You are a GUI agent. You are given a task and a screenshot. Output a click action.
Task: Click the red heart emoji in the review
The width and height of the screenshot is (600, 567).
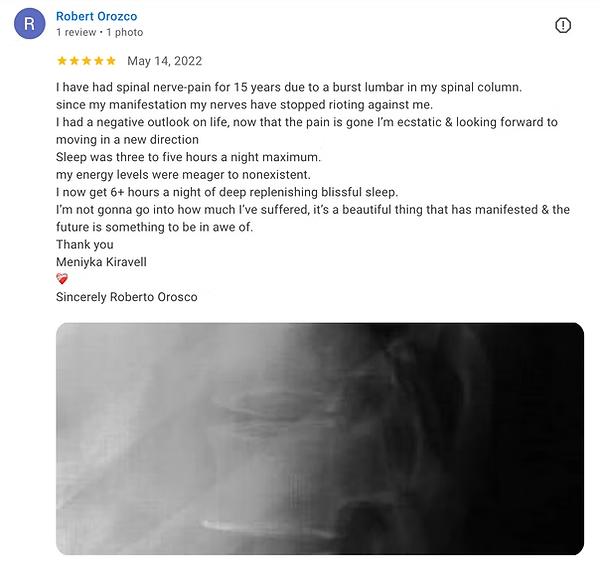click(x=62, y=279)
